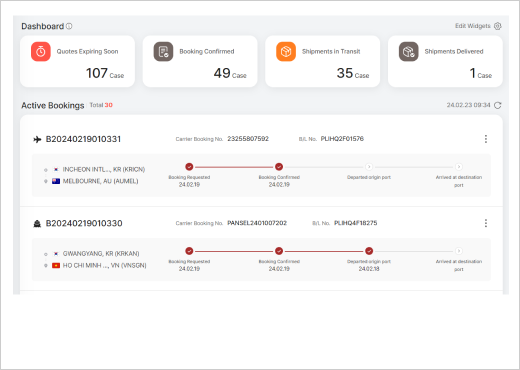This screenshot has width=520, height=370.
Task: Click Arrived at destination step for B20240219010330
Action: tap(459, 251)
